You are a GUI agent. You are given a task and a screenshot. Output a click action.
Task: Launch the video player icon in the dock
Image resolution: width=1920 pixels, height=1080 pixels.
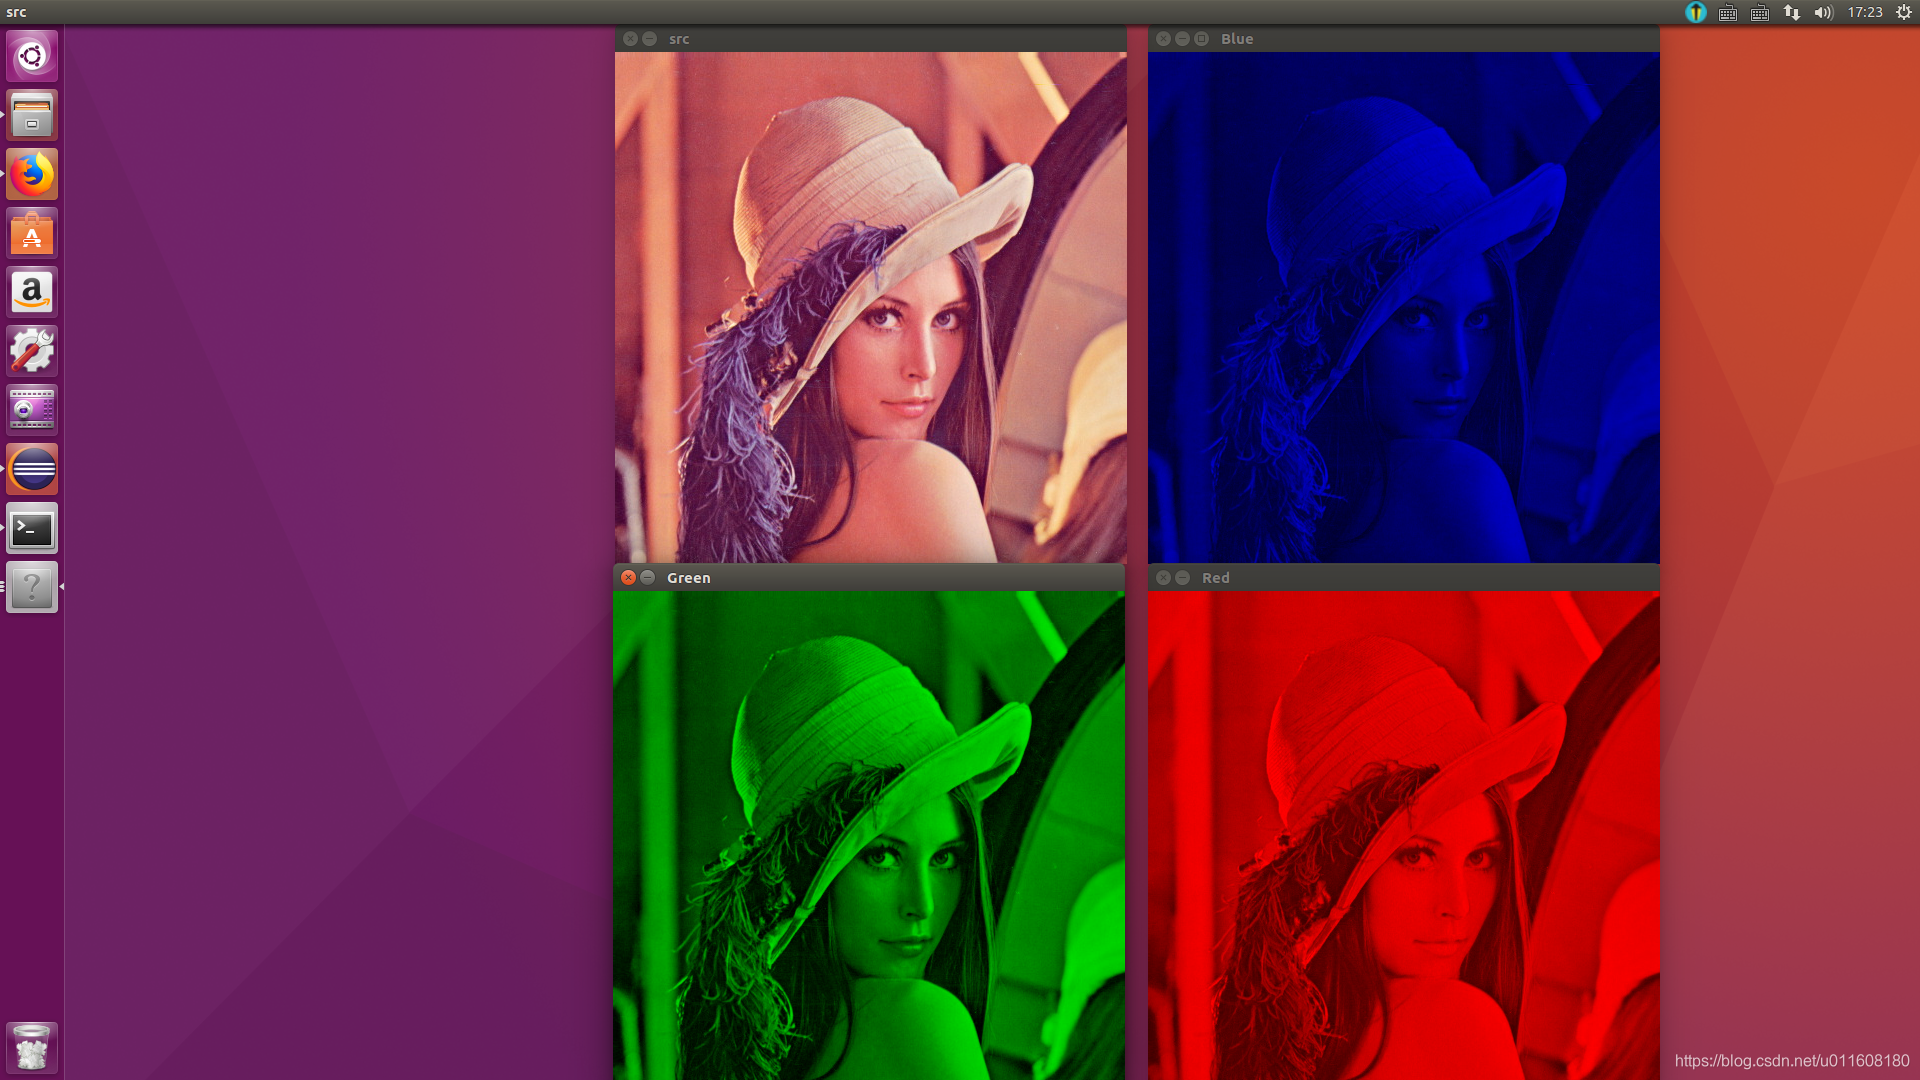[31, 409]
